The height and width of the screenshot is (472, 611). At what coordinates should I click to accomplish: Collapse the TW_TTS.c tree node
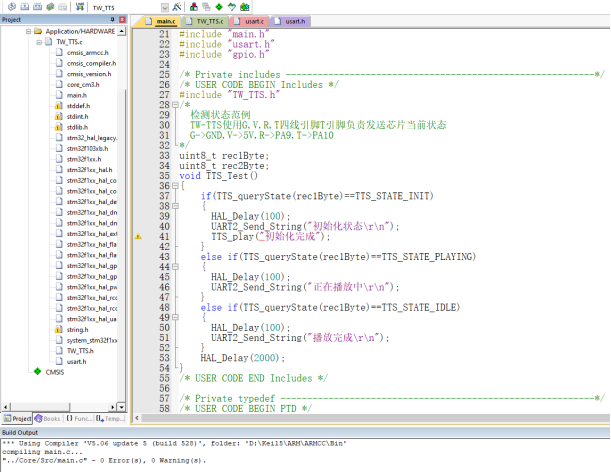pyautogui.click(x=38, y=43)
